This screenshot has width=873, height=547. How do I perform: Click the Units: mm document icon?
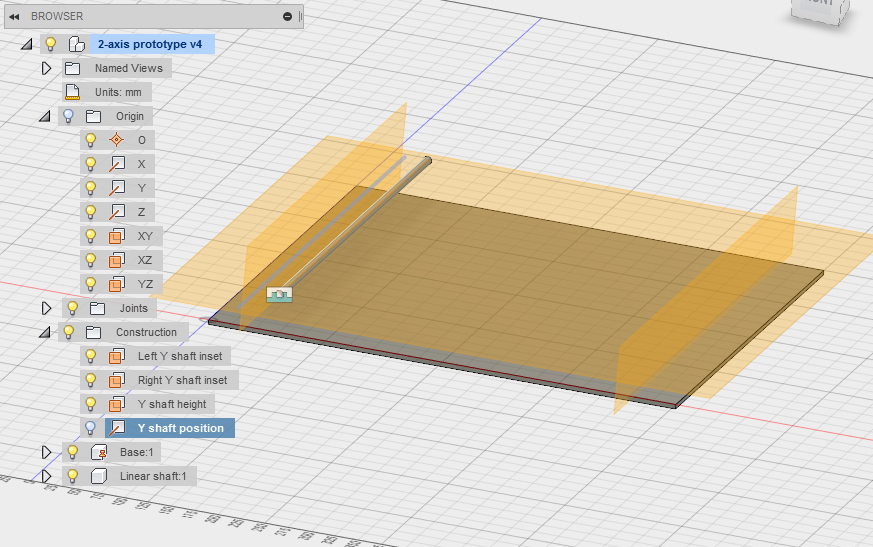point(73,92)
